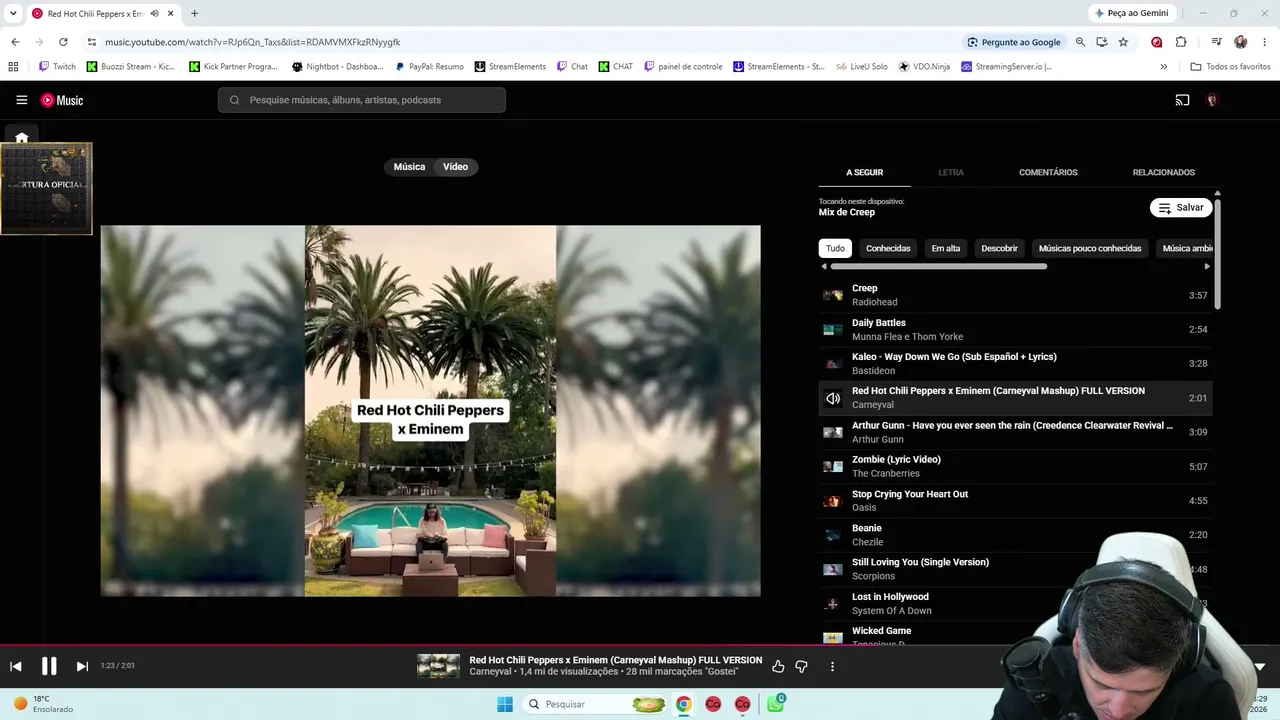This screenshot has width=1280, height=720.
Task: Play Kaleo - Way Down We Go
Action: click(x=1015, y=364)
